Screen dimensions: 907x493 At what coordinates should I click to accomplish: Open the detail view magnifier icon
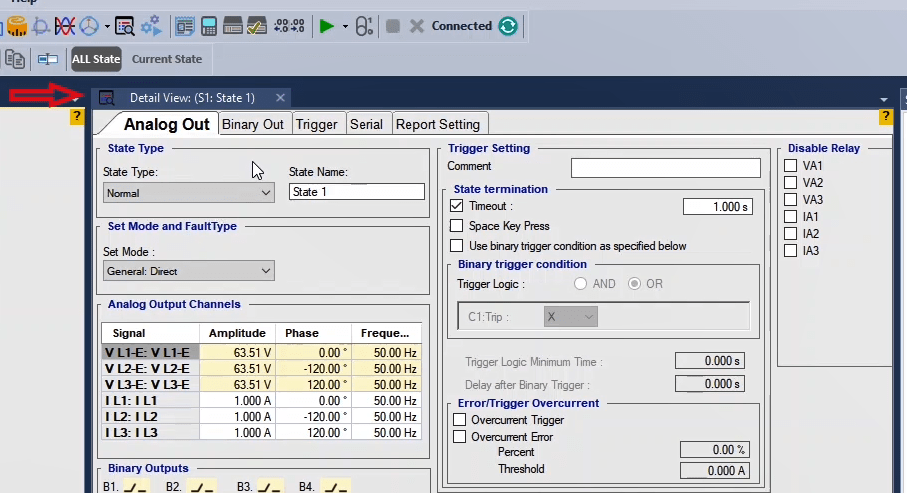(124, 26)
